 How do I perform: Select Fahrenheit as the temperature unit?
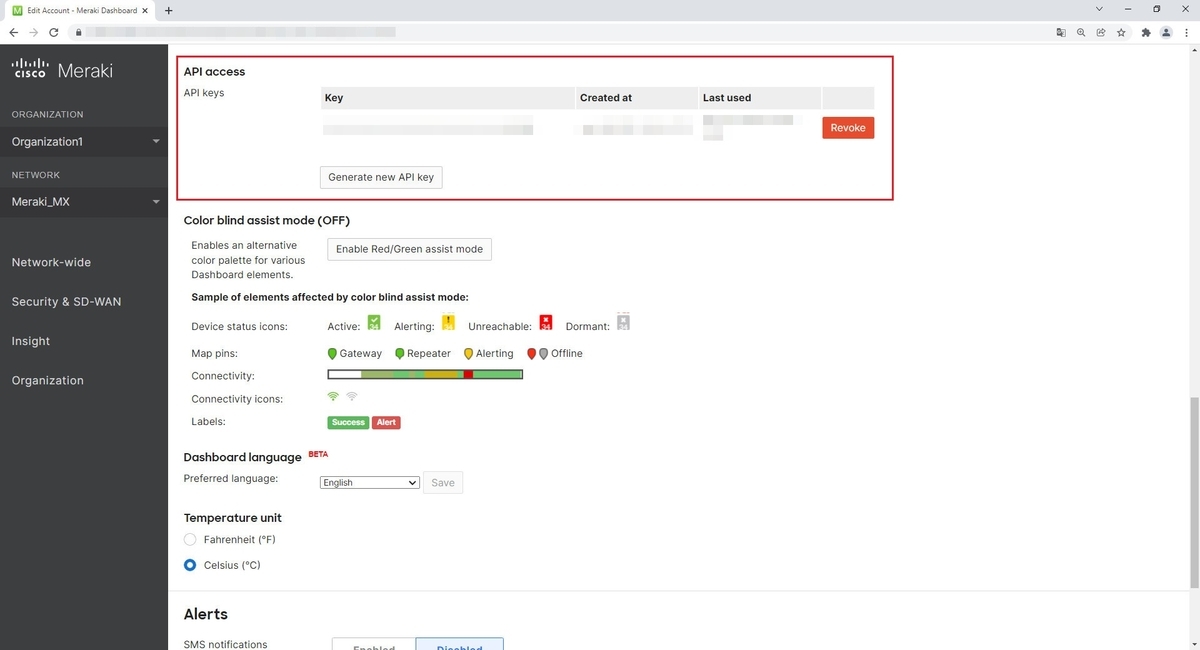pos(190,539)
